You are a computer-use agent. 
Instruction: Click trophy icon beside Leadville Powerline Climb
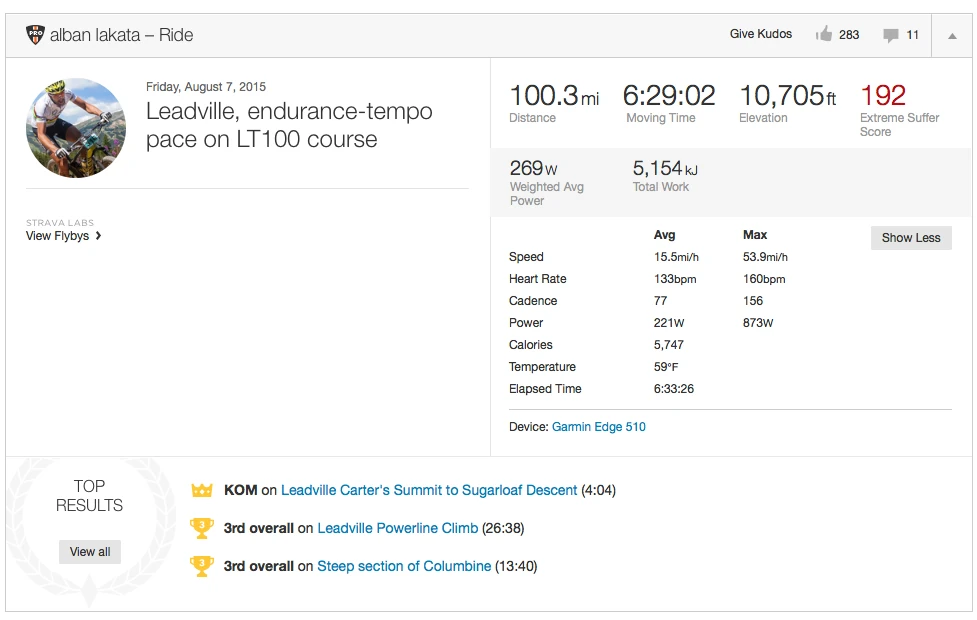[x=202, y=528]
